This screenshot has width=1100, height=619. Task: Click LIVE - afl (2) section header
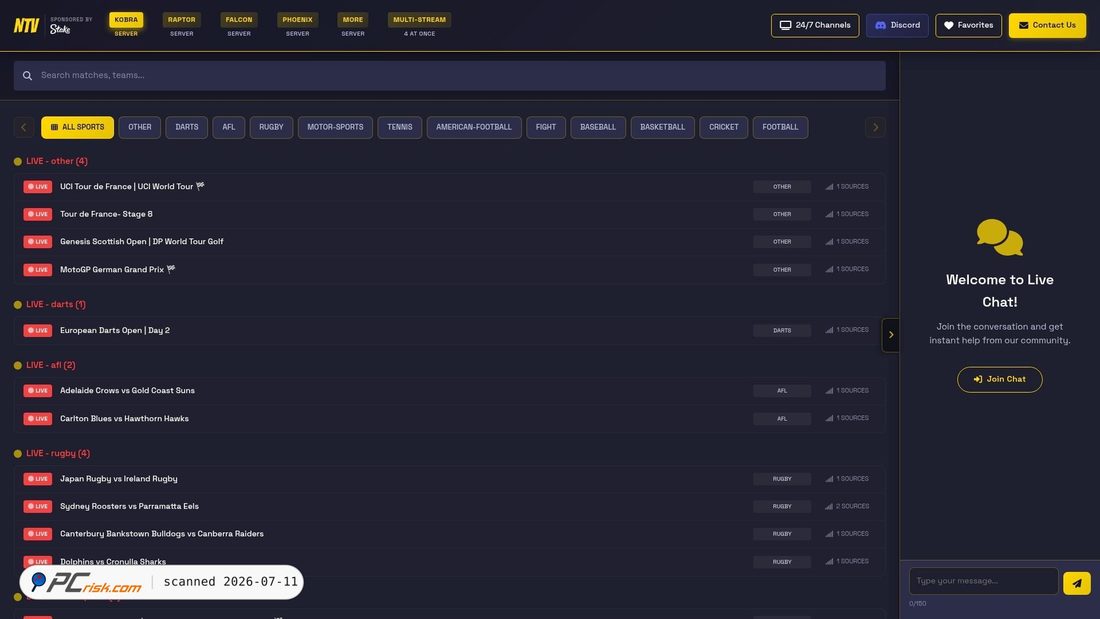coord(51,365)
